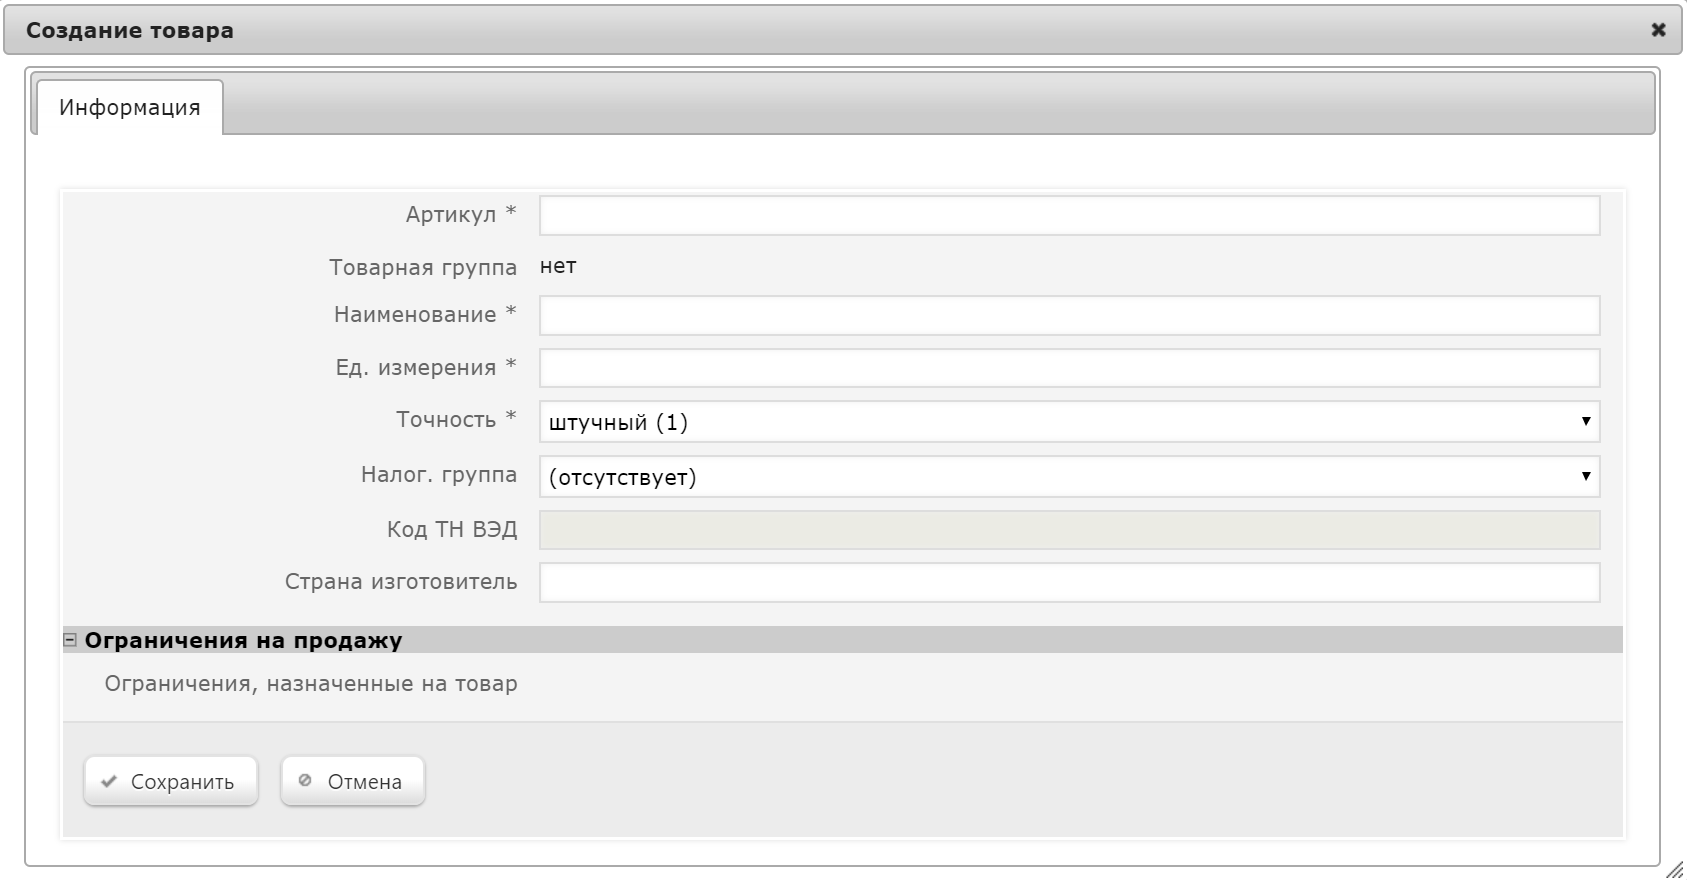This screenshot has height=880, width=1687.
Task: Select the (отсутствует) combo box
Action: point(1070,477)
